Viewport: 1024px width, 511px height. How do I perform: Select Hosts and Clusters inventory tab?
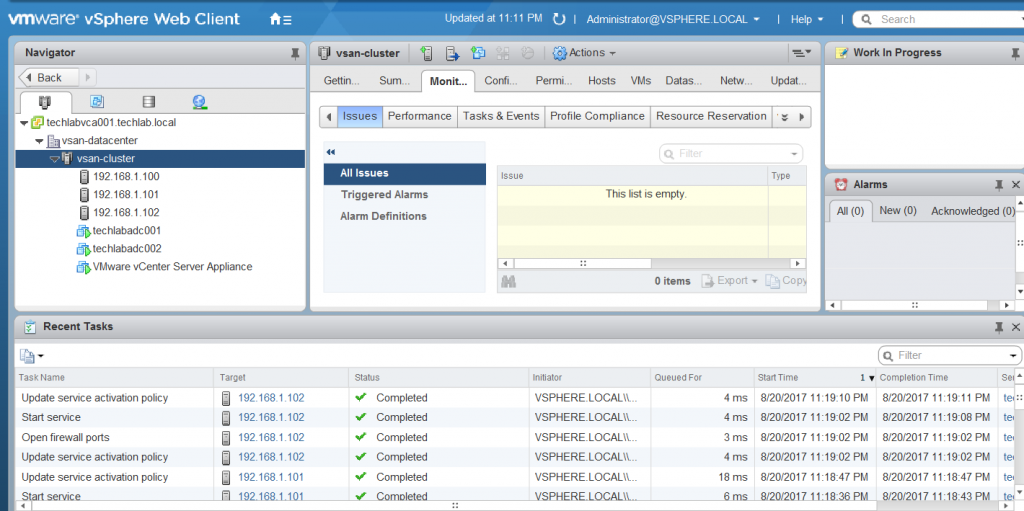[x=46, y=102]
